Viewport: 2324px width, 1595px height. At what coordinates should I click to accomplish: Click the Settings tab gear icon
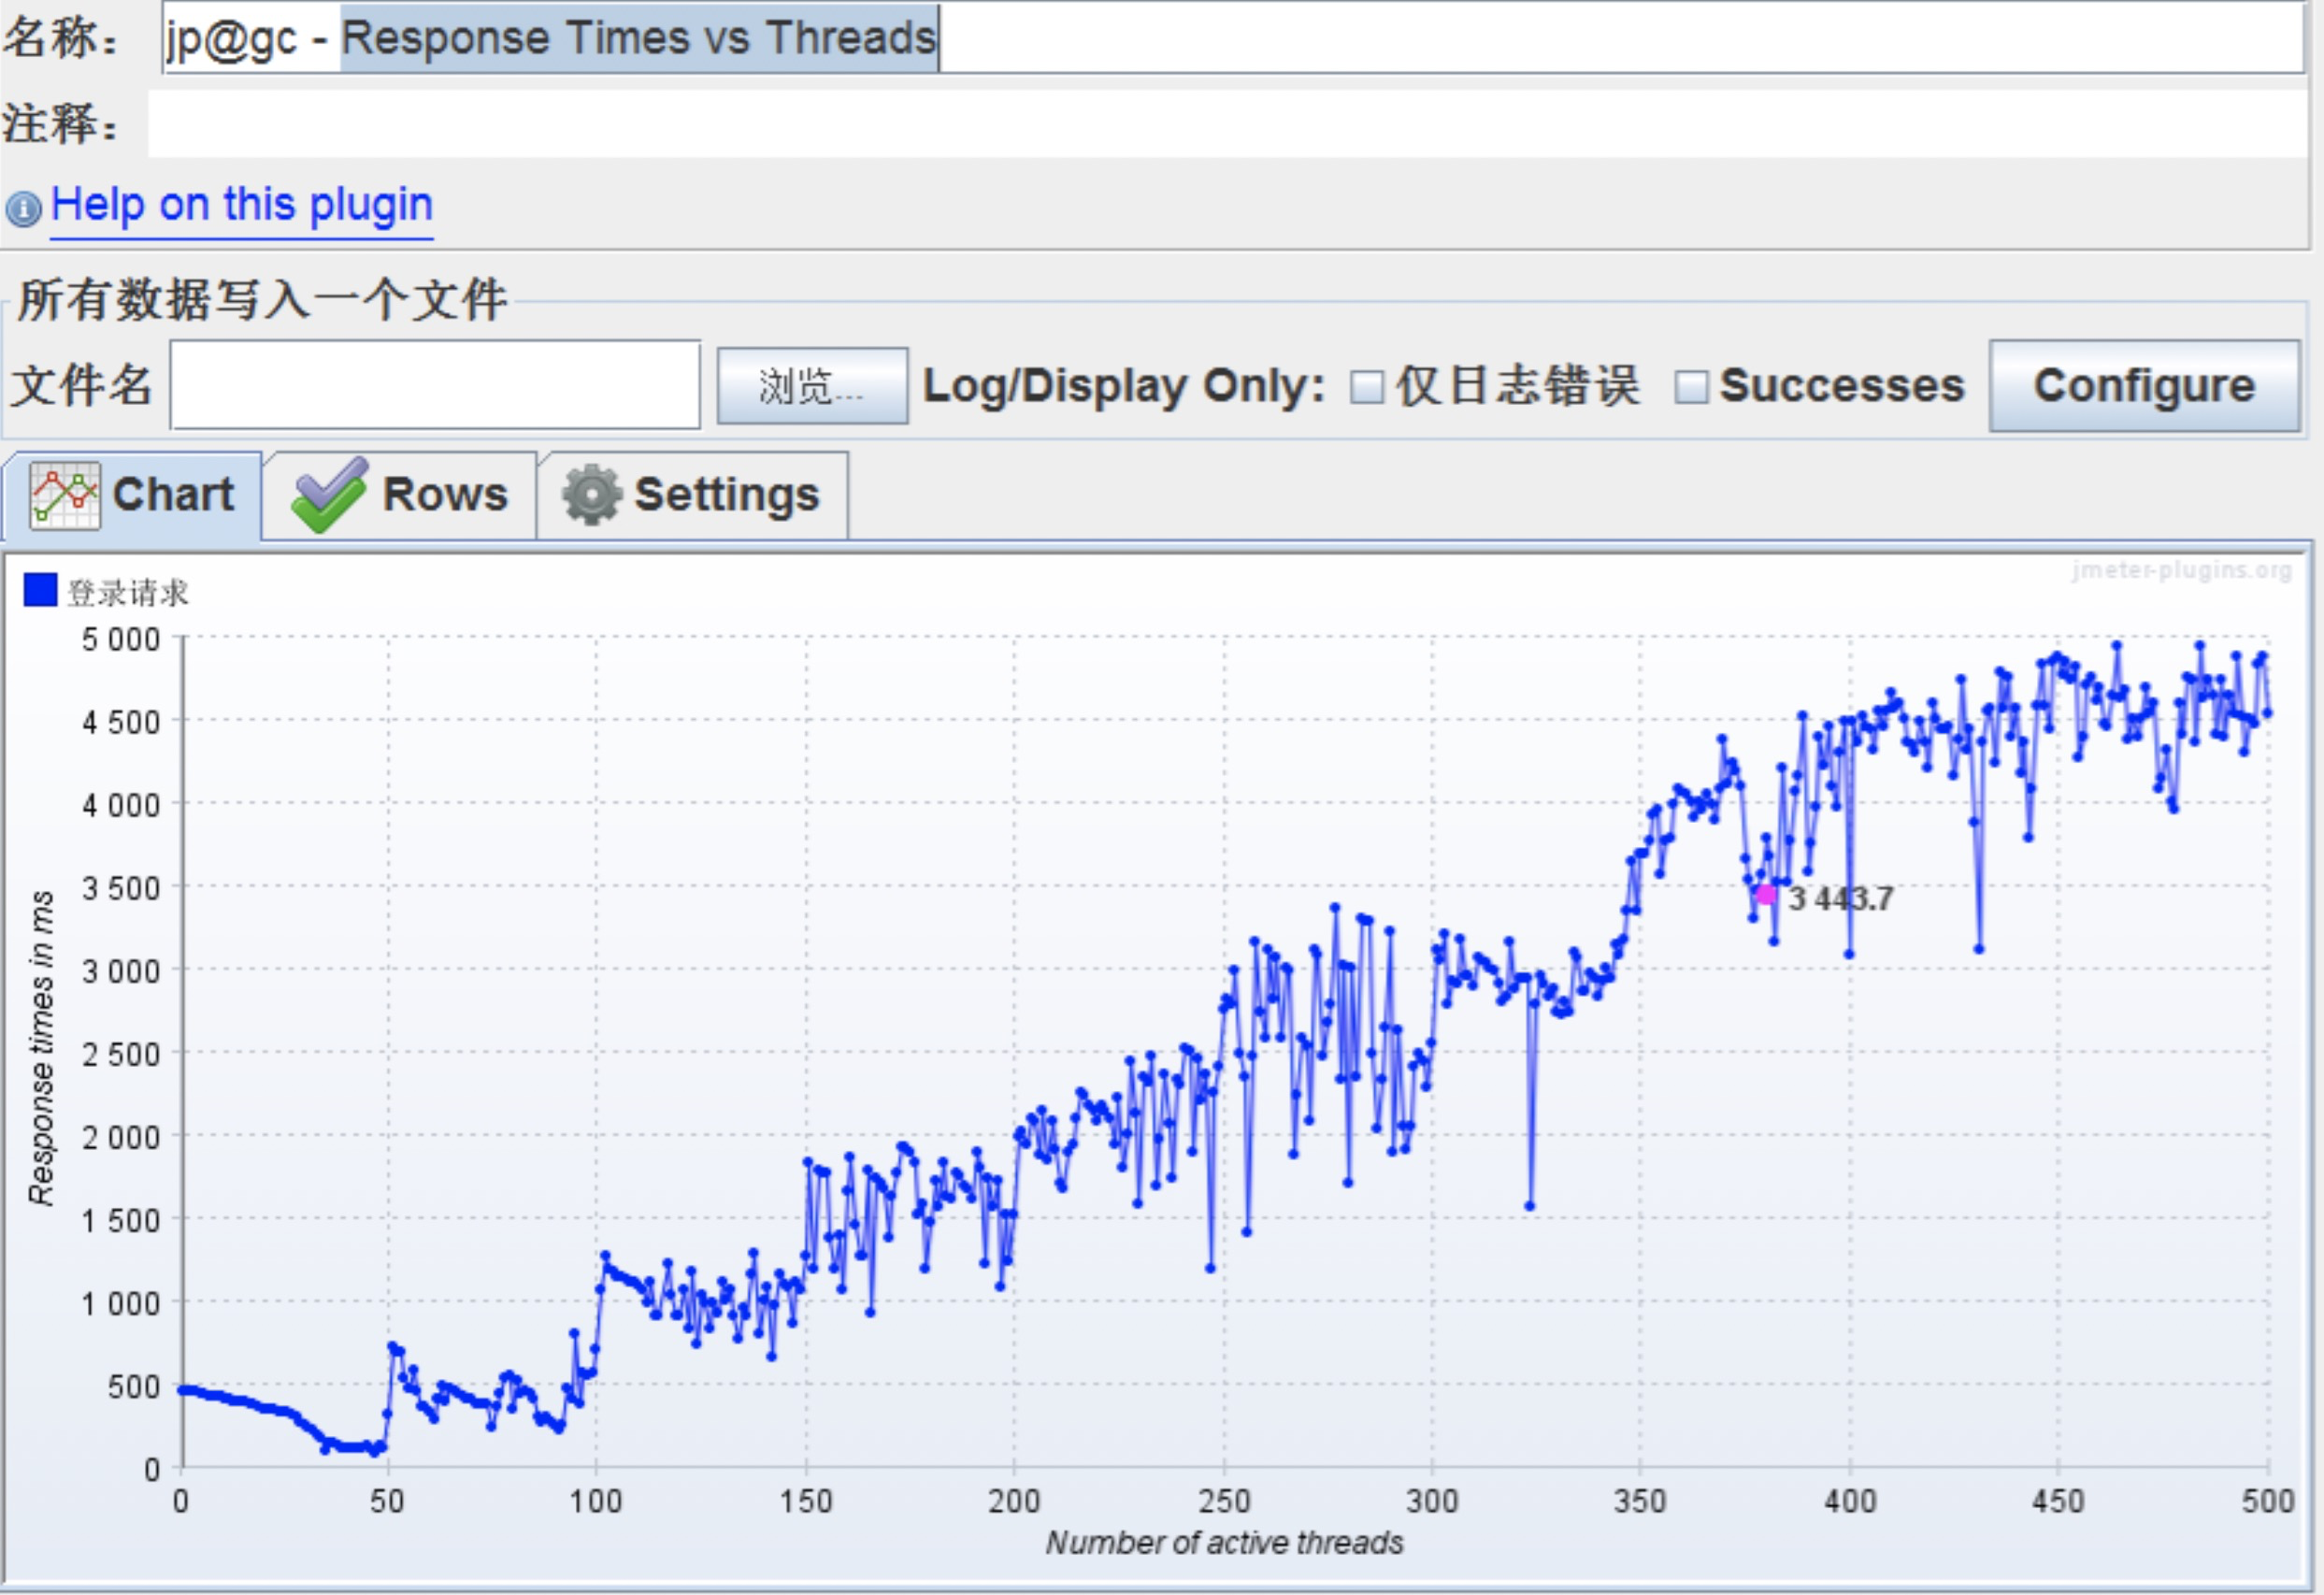pyautogui.click(x=591, y=495)
